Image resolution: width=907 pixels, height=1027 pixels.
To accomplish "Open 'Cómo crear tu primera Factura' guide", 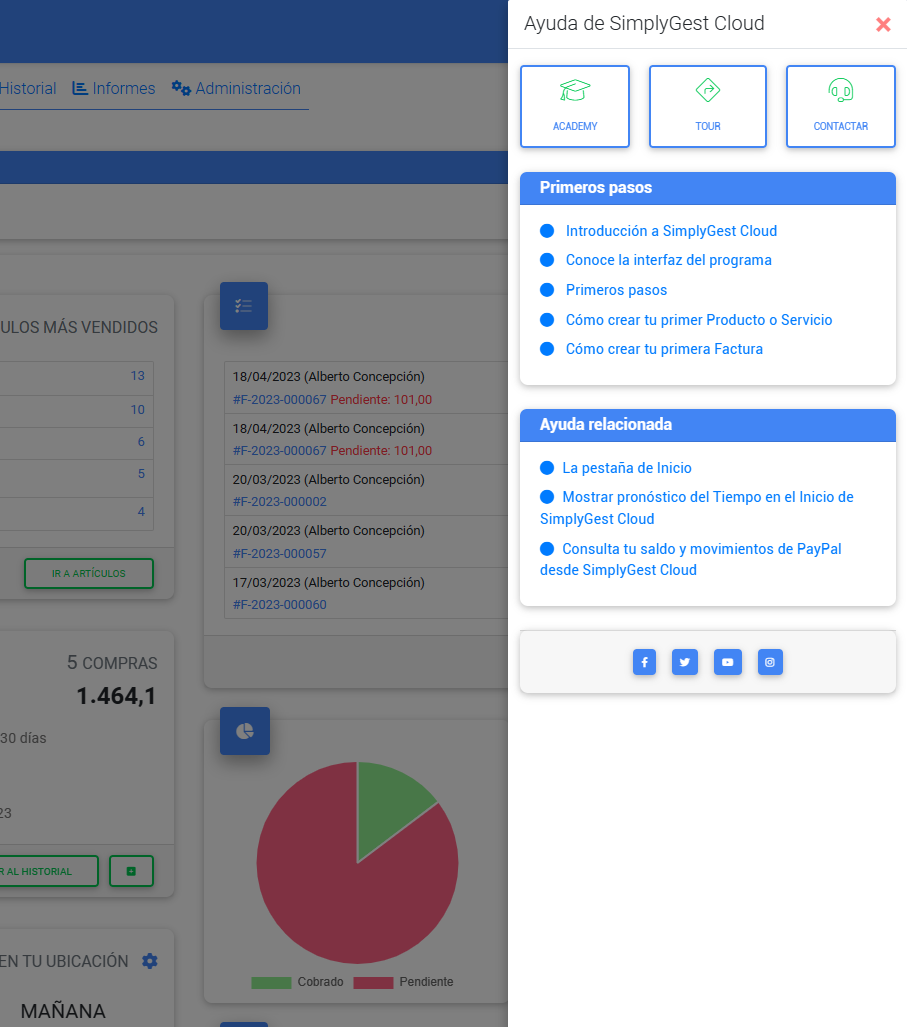I will point(664,349).
